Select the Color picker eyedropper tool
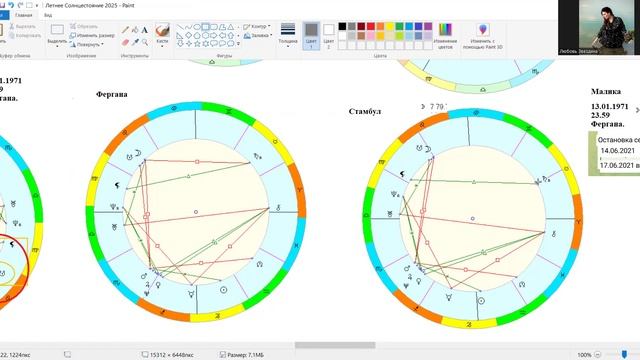The width and height of the screenshot is (640, 360). pos(135,42)
